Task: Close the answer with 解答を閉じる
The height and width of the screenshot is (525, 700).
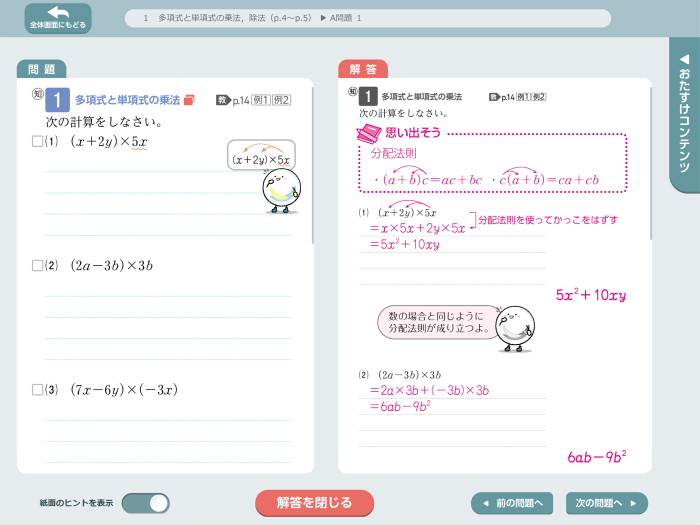Action: tap(314, 503)
